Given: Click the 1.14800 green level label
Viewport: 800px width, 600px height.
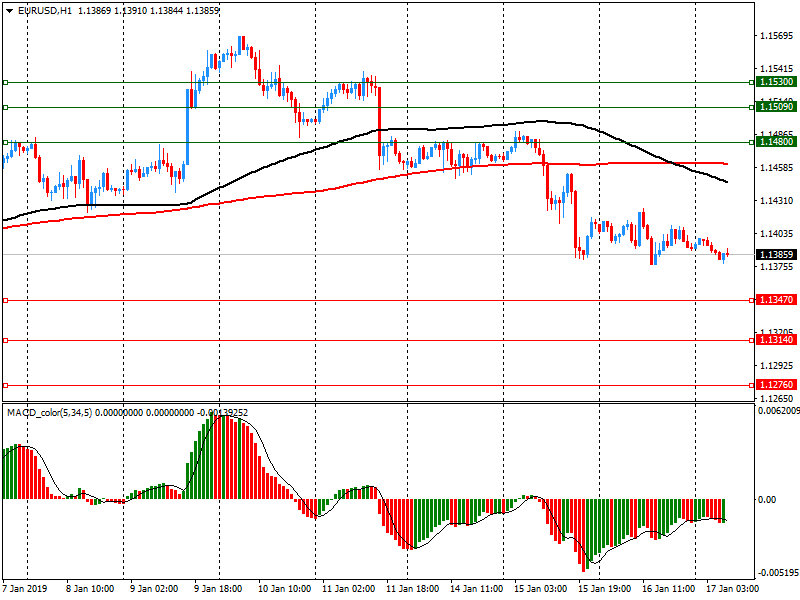Looking at the screenshot, I should 776,142.
